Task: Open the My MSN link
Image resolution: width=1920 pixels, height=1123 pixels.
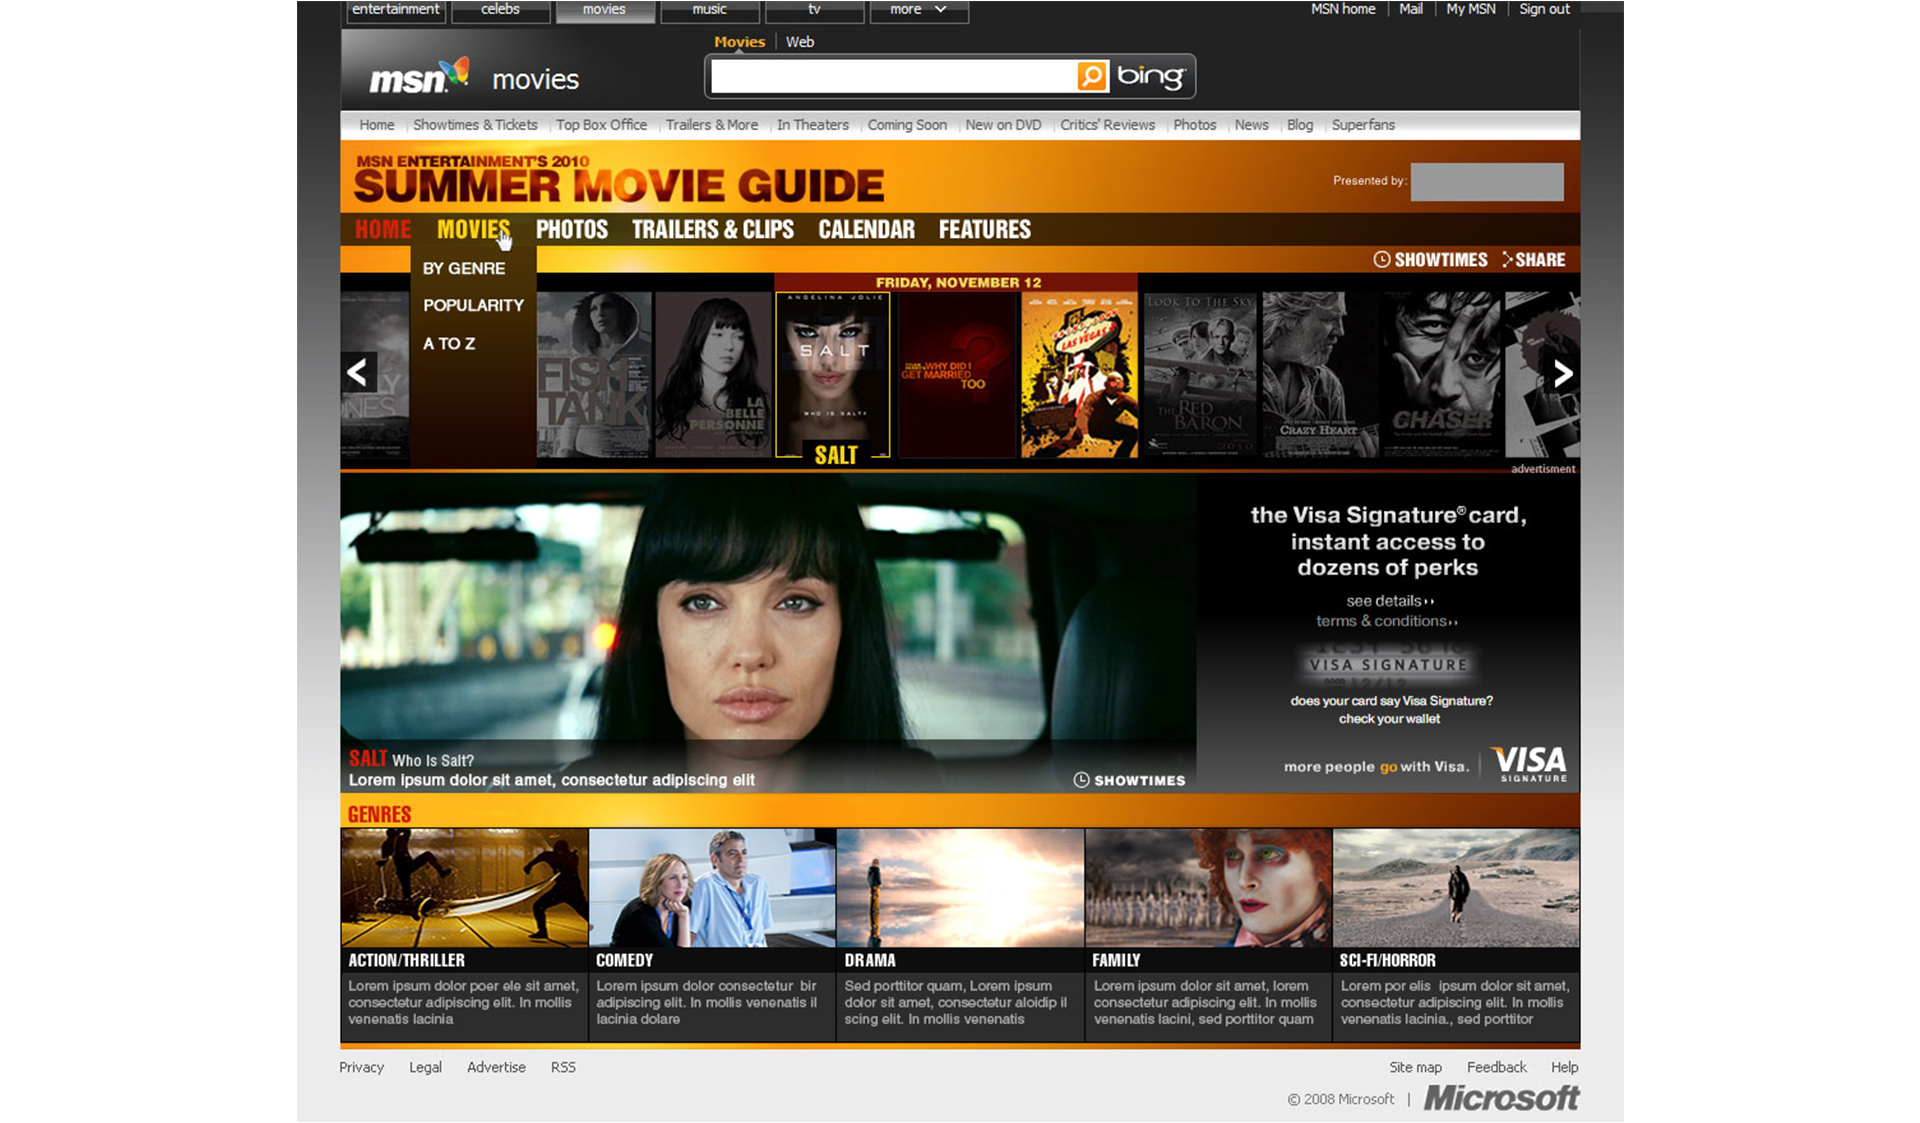Action: [x=1471, y=9]
